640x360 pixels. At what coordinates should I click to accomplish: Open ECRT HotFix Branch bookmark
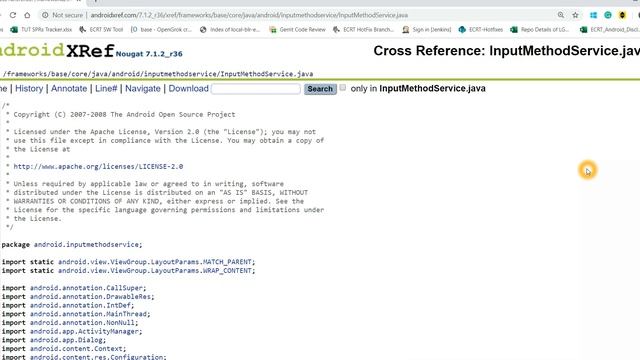point(363,29)
